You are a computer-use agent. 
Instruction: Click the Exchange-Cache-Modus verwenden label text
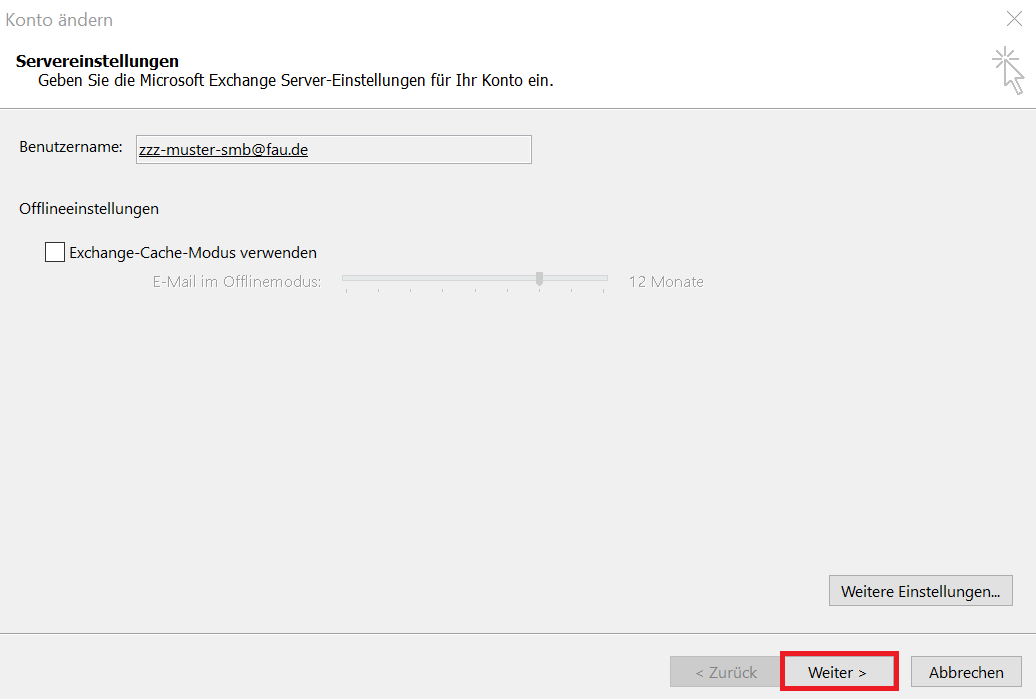(192, 253)
